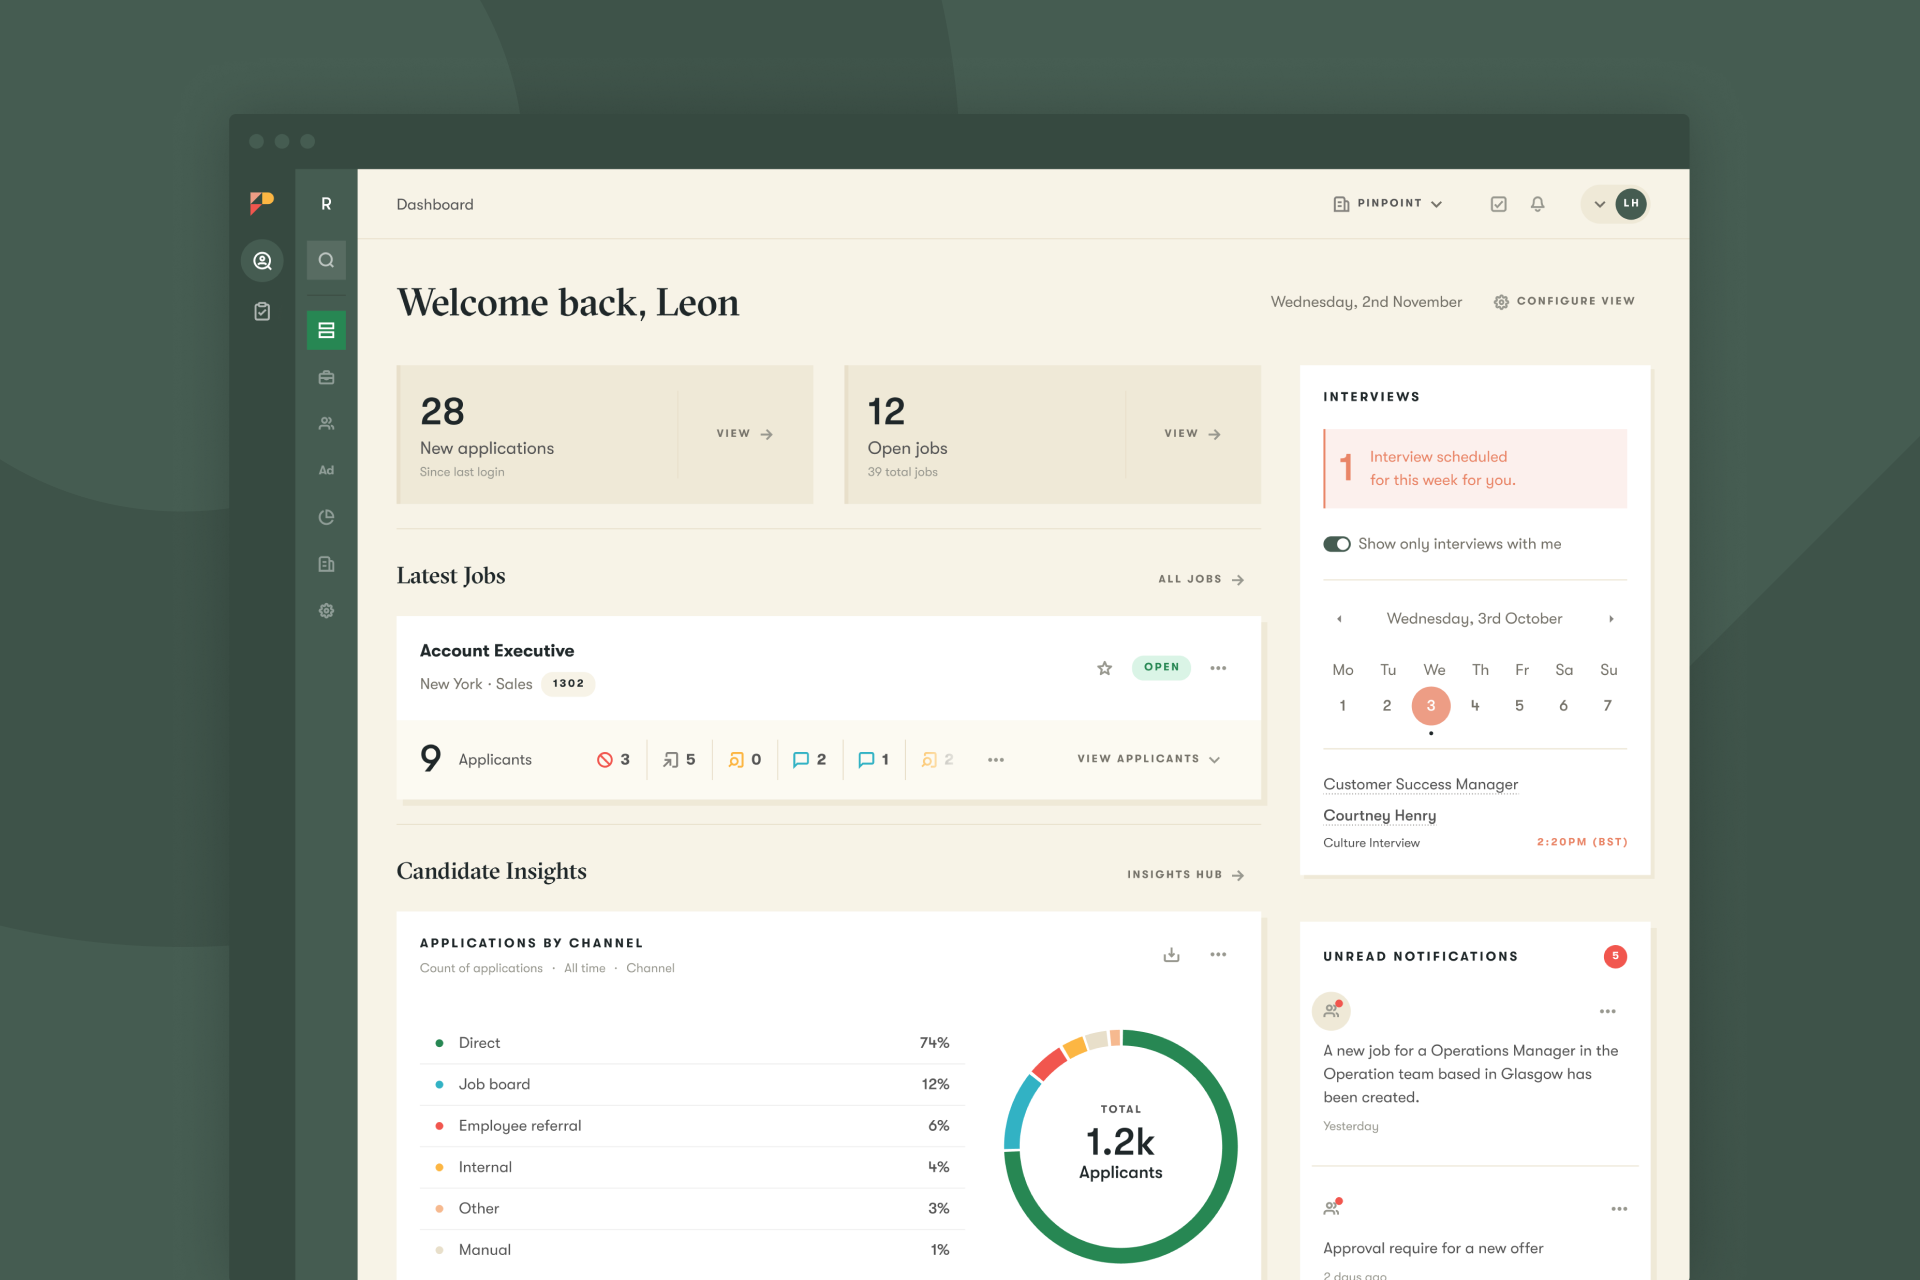Screen dimensions: 1920x1280
Task: Select the search icon in the sidebar
Action: tap(326, 260)
